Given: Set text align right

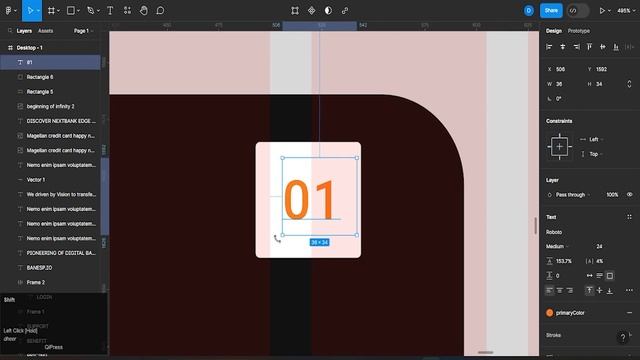Looking at the screenshot, I should click(x=570, y=290).
